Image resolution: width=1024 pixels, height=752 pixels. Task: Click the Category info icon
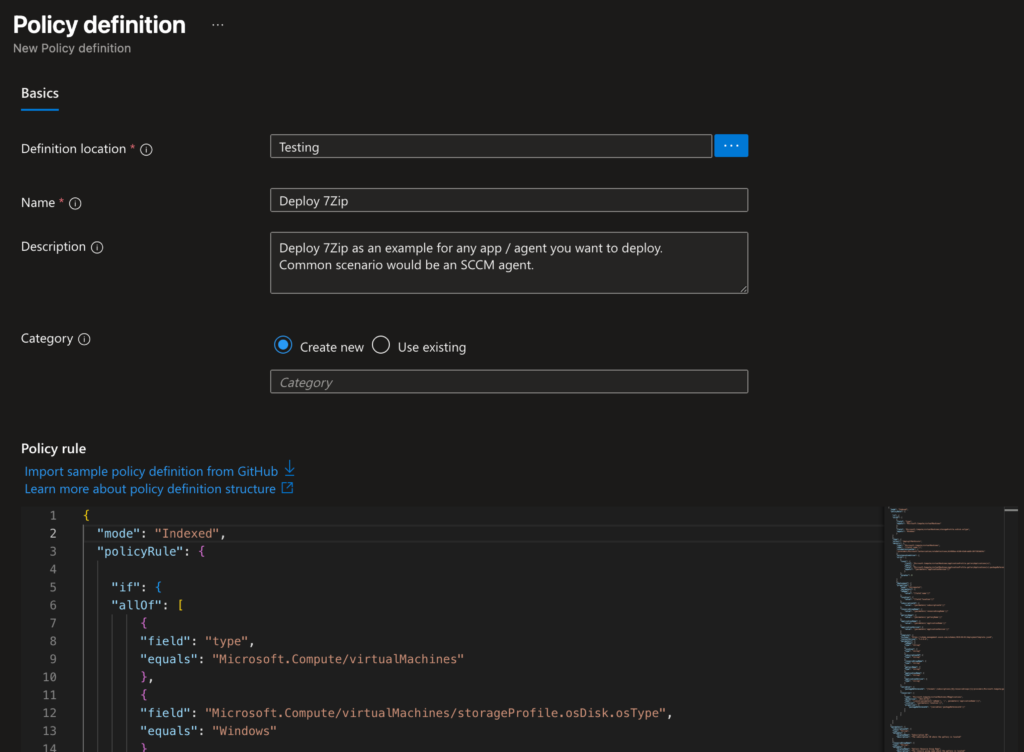pyautogui.click(x=84, y=339)
